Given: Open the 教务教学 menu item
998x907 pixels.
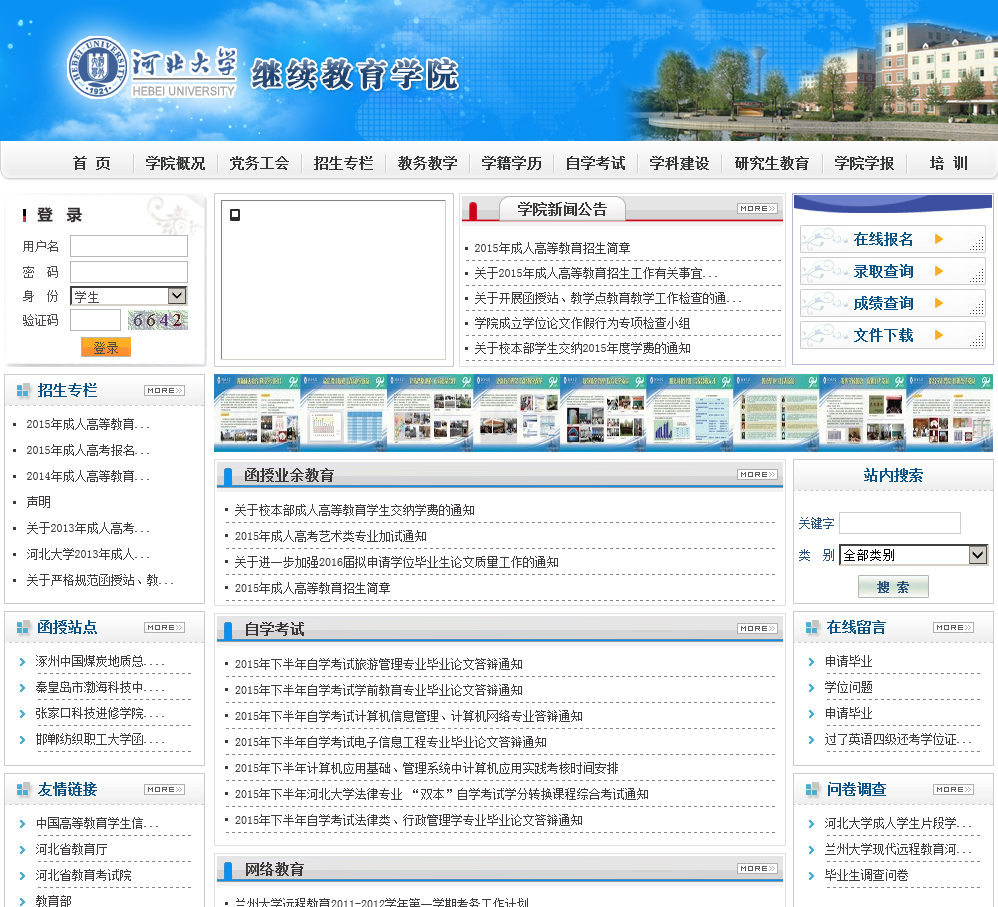Looking at the screenshot, I should (427, 164).
